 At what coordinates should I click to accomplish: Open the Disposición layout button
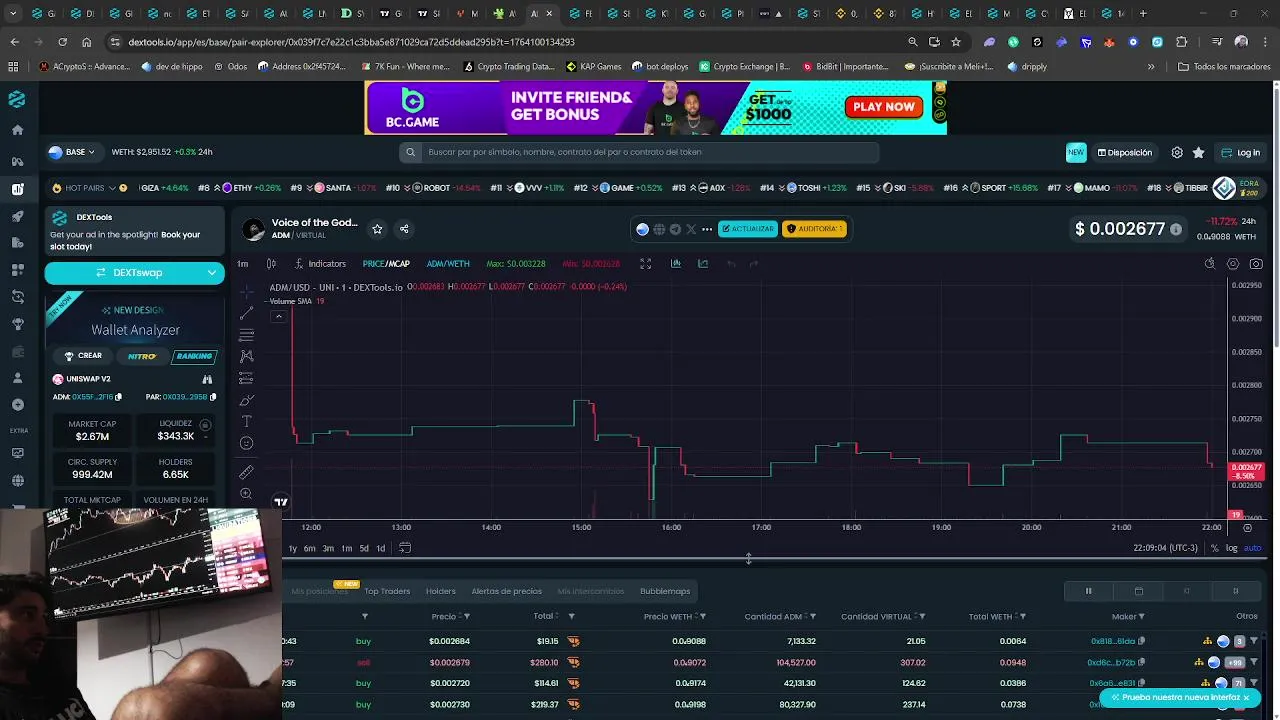click(x=1125, y=153)
